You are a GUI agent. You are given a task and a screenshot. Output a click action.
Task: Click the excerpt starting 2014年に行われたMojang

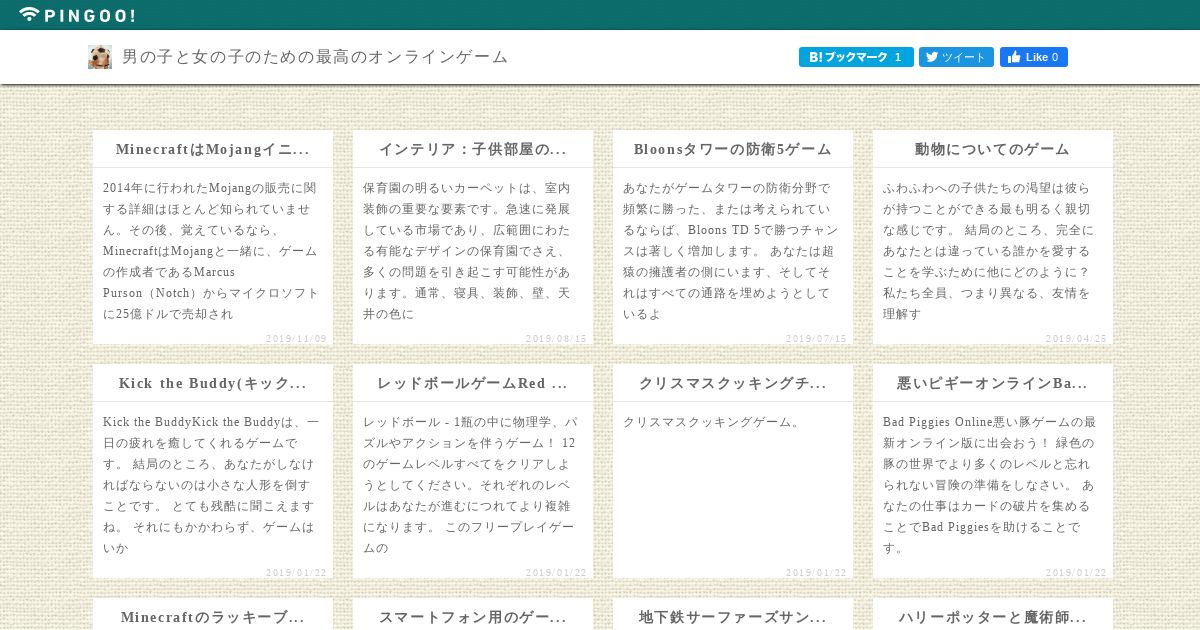(212, 251)
